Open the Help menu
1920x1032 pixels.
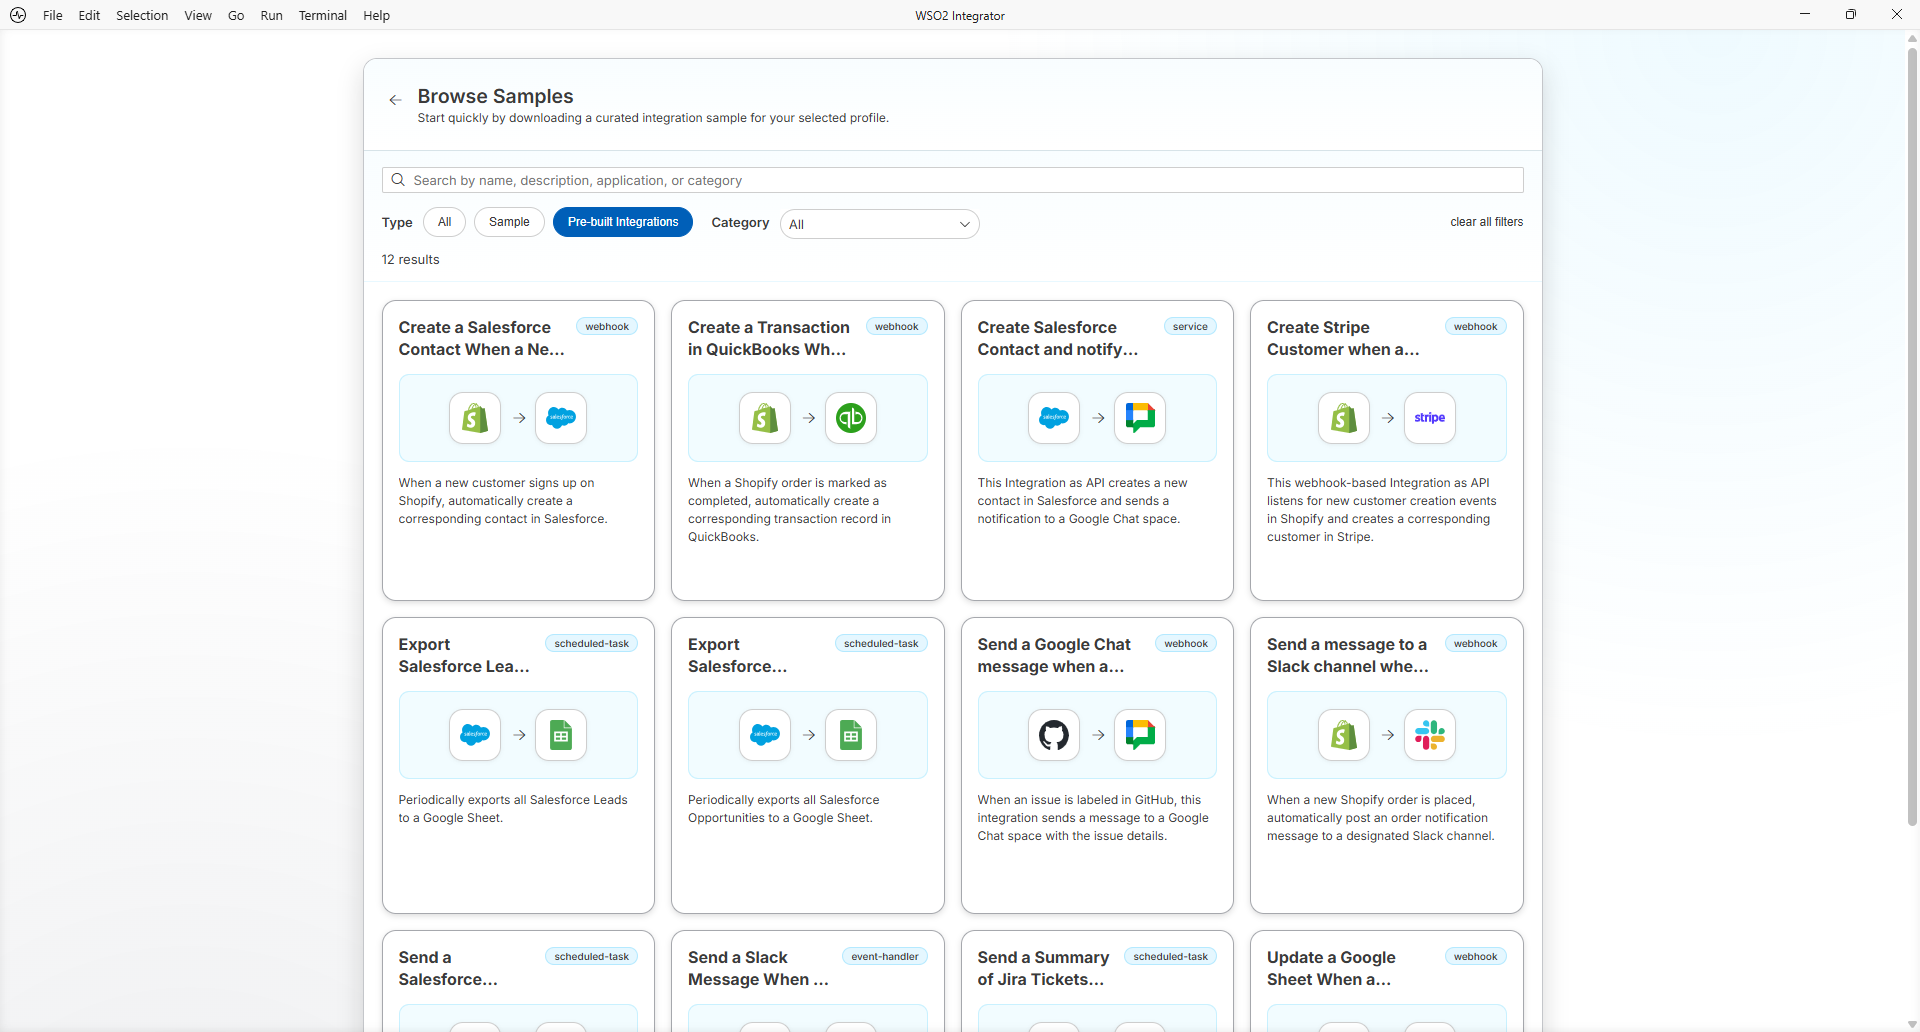coord(376,15)
